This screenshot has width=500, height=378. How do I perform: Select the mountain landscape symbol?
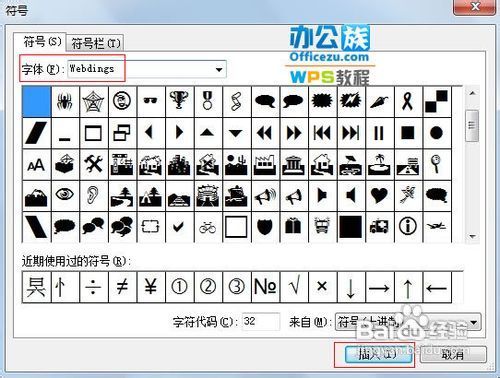coord(36,196)
